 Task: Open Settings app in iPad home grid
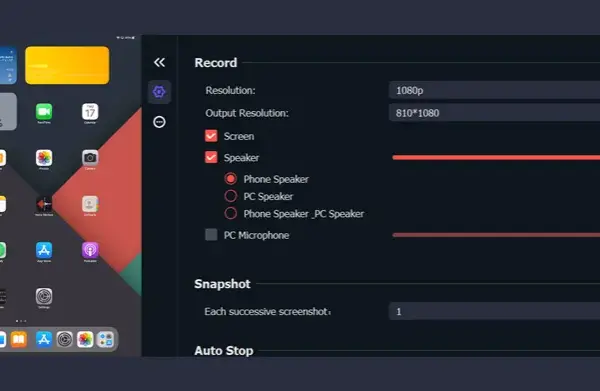pos(44,297)
